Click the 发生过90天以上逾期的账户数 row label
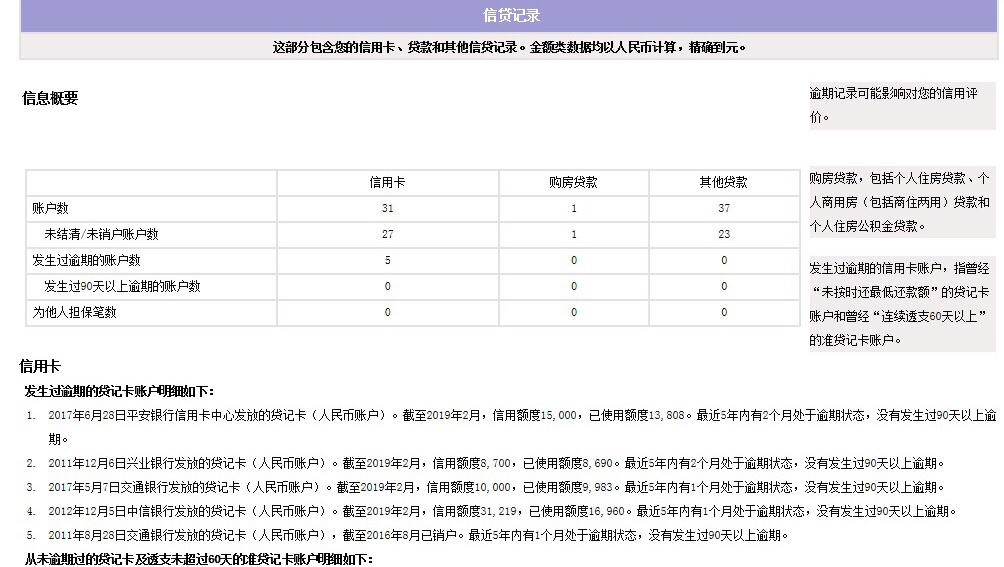 click(122, 286)
